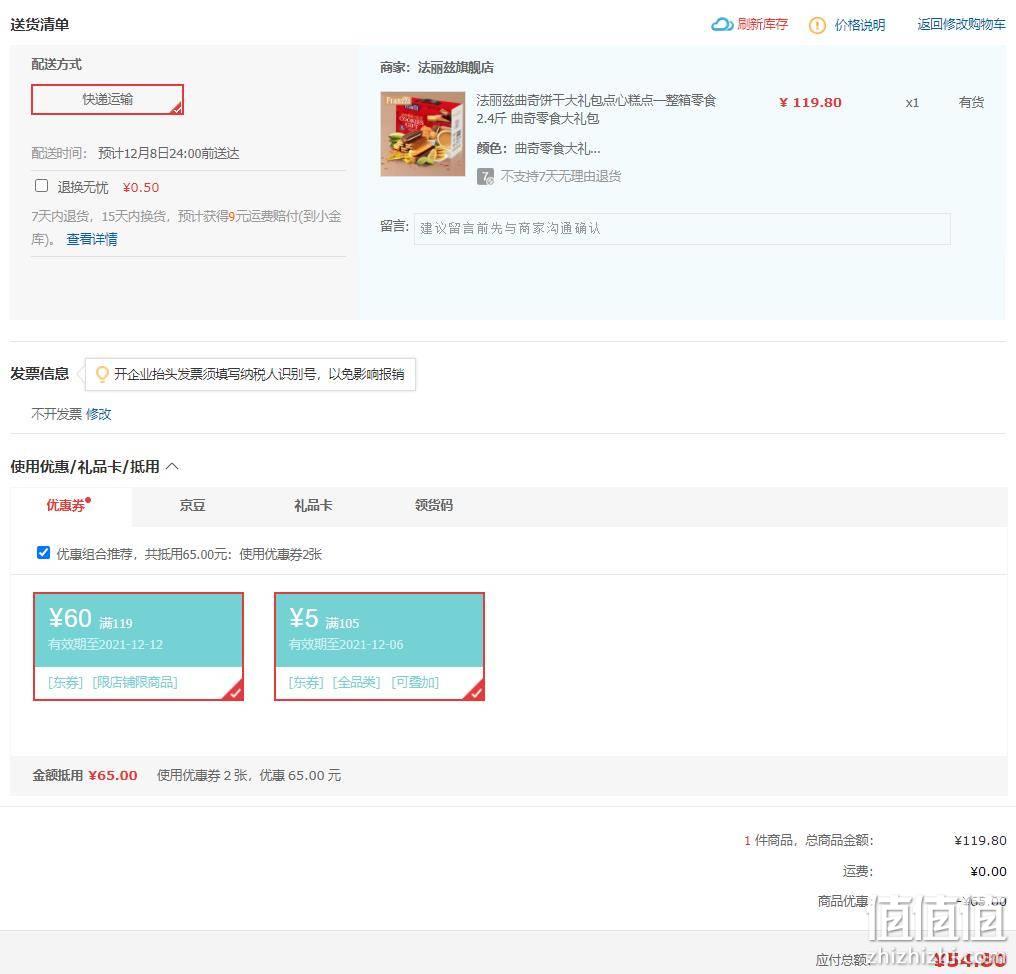Click 返回修改购物车 link

961,25
